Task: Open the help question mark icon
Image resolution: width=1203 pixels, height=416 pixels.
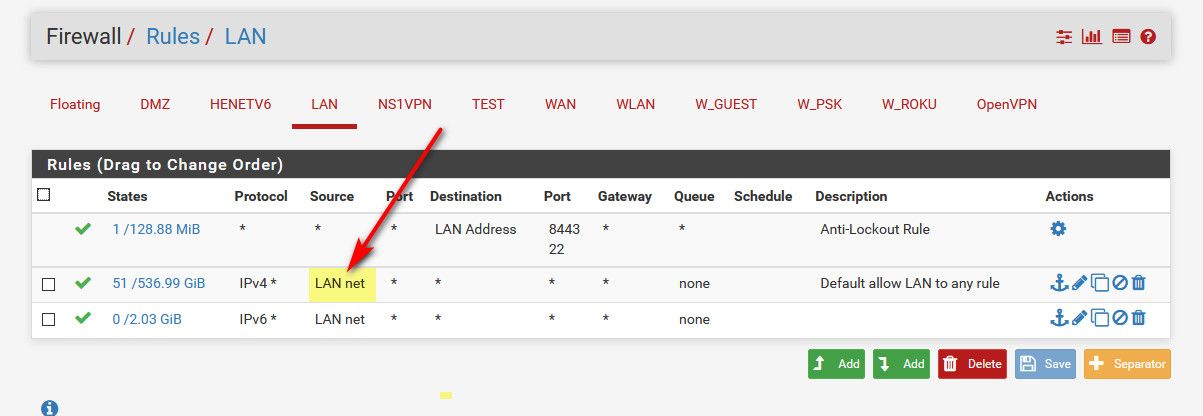Action: click(x=1148, y=37)
